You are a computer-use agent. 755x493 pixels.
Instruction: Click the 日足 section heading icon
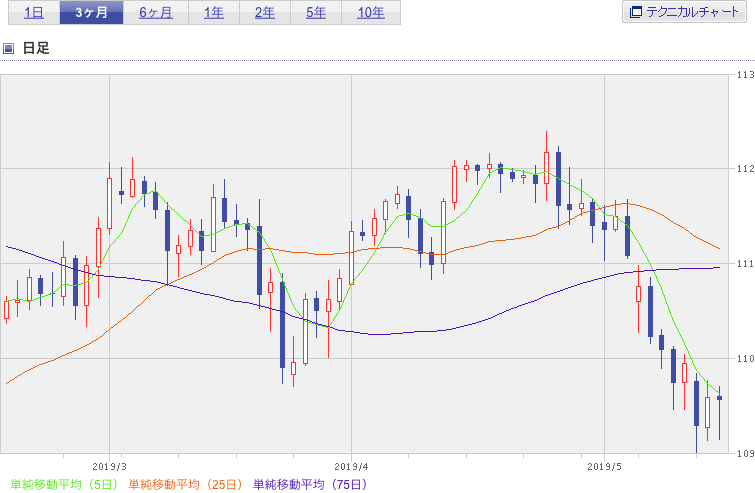8,48
